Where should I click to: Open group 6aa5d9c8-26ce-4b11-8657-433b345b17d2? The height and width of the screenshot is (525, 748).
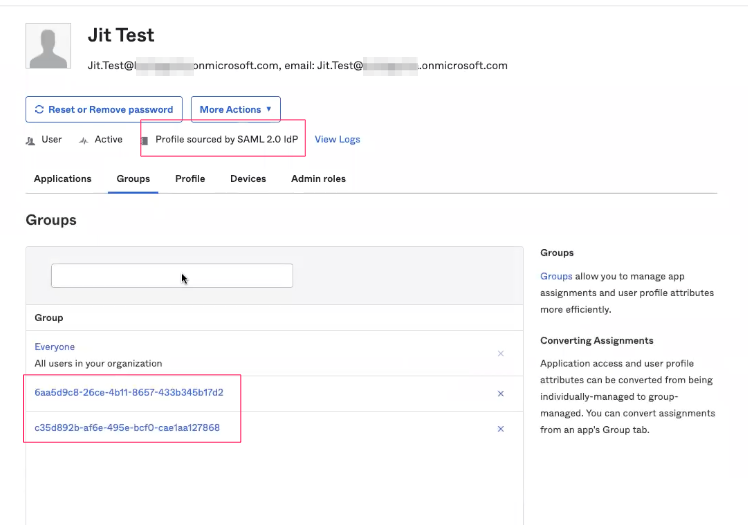pyautogui.click(x=129, y=393)
